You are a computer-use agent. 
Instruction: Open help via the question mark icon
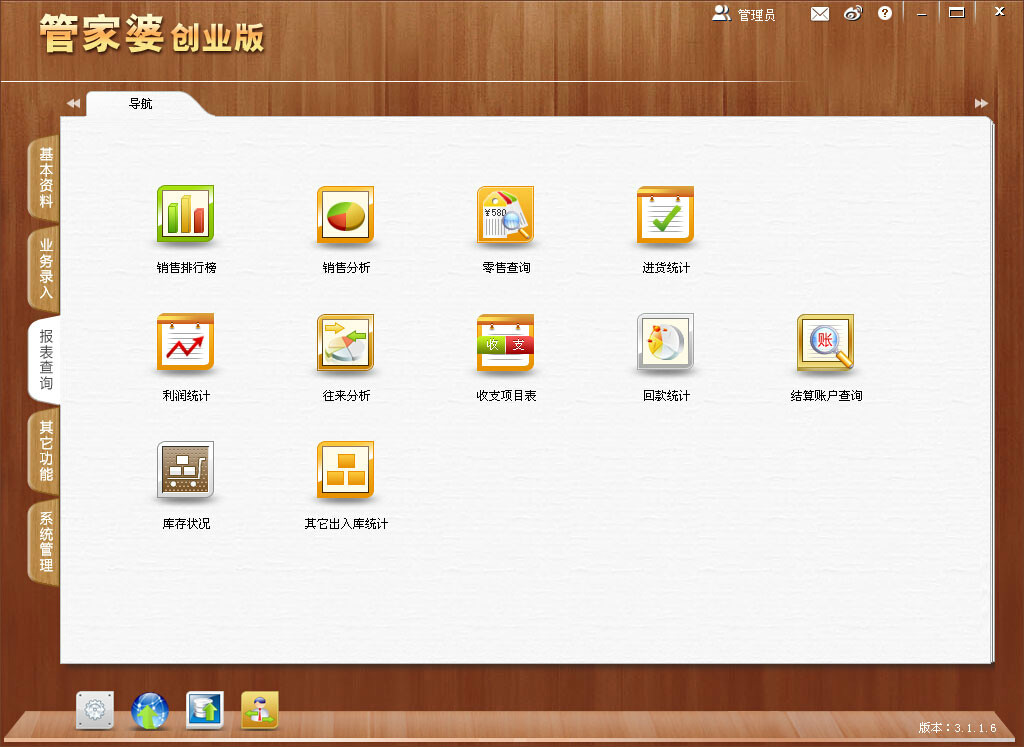(884, 13)
